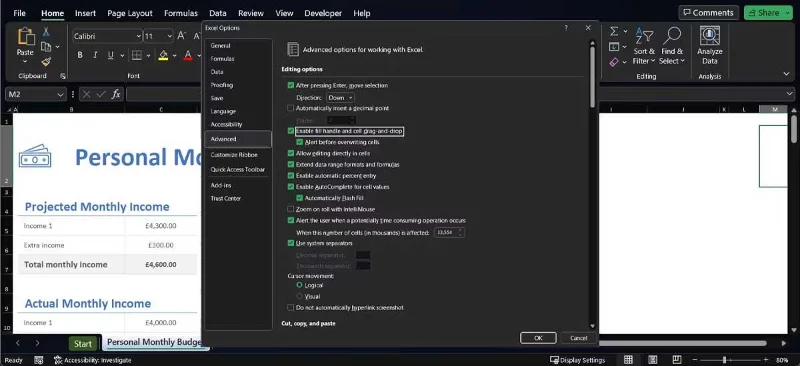Switch to the Page Layout tab
The image size is (800, 366).
point(130,13)
